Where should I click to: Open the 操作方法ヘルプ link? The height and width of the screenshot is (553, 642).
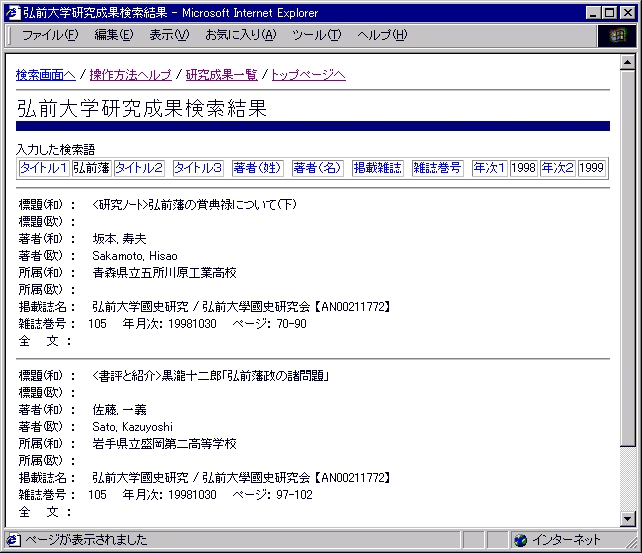click(x=131, y=75)
